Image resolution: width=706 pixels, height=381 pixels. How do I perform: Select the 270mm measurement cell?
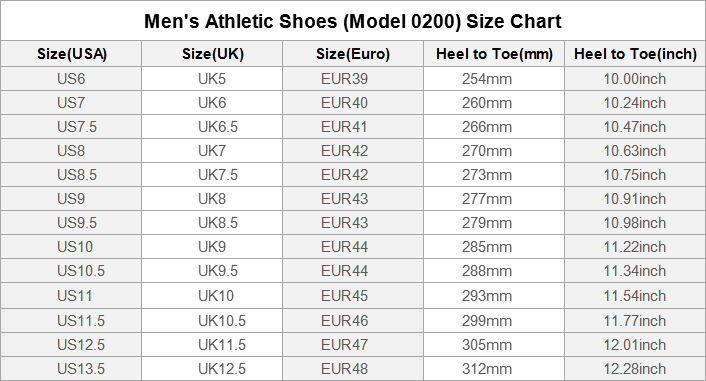click(x=494, y=151)
